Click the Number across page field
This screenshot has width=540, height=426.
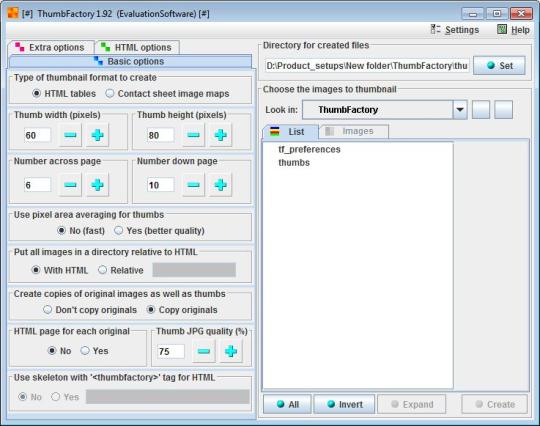[x=37, y=185]
